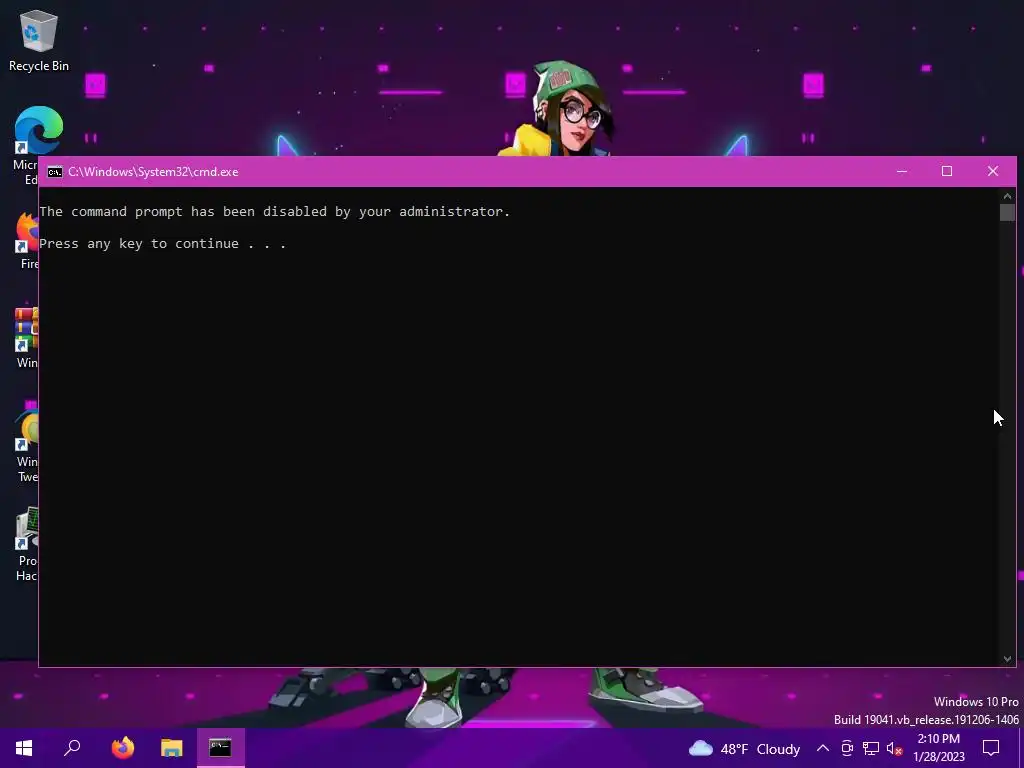This screenshot has width=1024, height=768.
Task: Open the Windows Start menu
Action: coord(24,748)
